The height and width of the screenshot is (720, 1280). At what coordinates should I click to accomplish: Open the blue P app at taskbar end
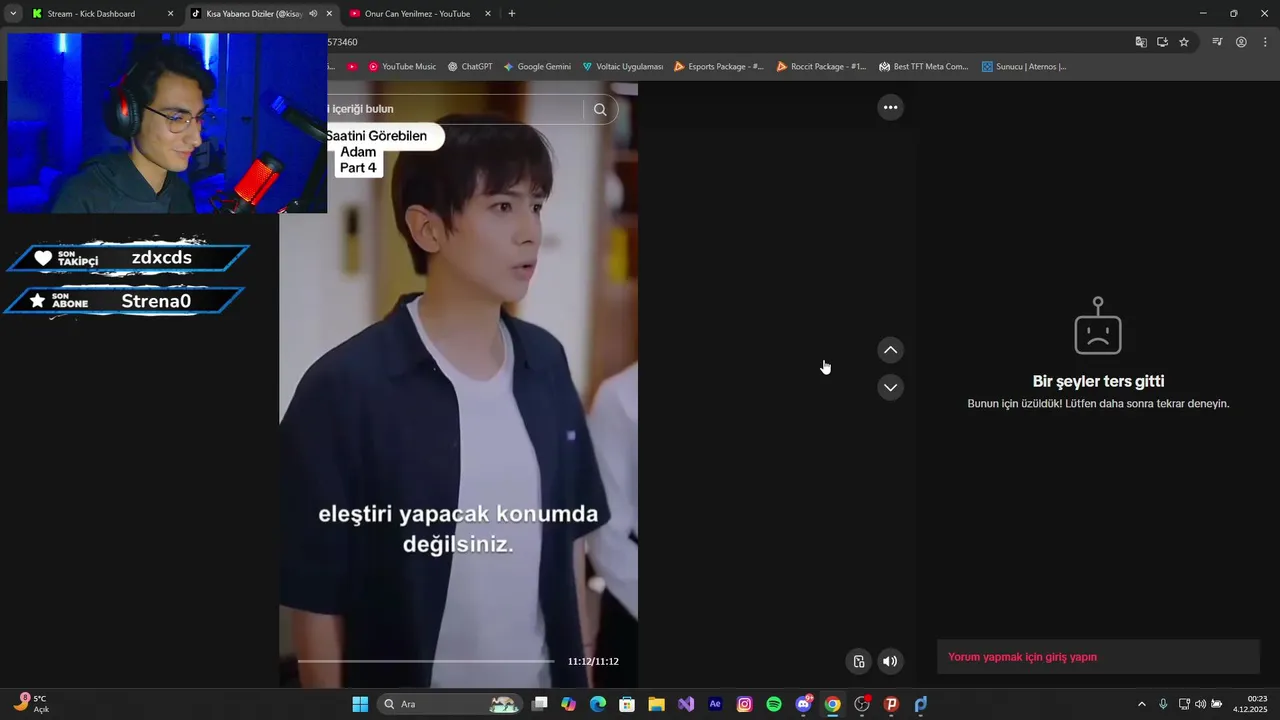tap(920, 704)
